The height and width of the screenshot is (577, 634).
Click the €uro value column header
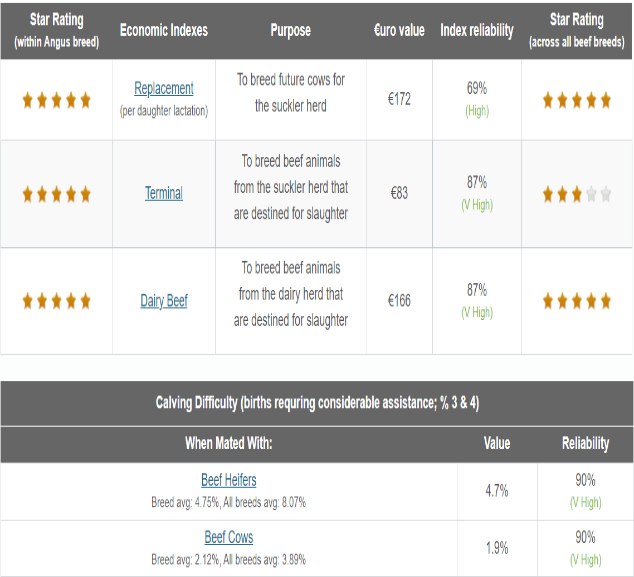(x=399, y=30)
